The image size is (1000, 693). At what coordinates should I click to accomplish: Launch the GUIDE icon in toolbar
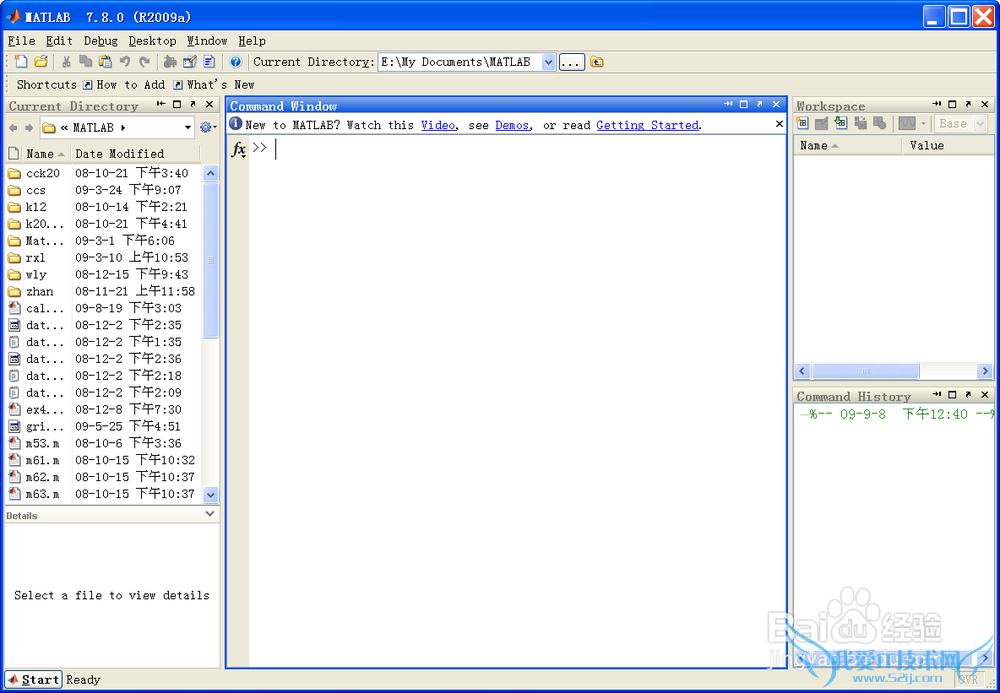coord(189,62)
